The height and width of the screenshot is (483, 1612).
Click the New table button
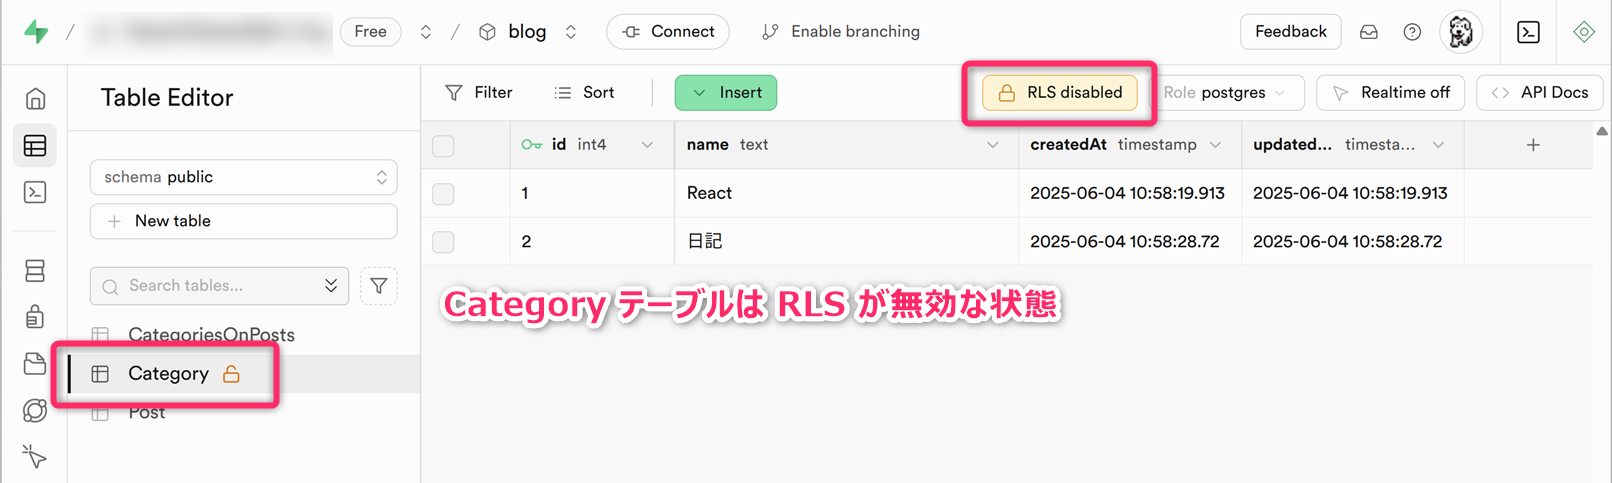tap(243, 221)
